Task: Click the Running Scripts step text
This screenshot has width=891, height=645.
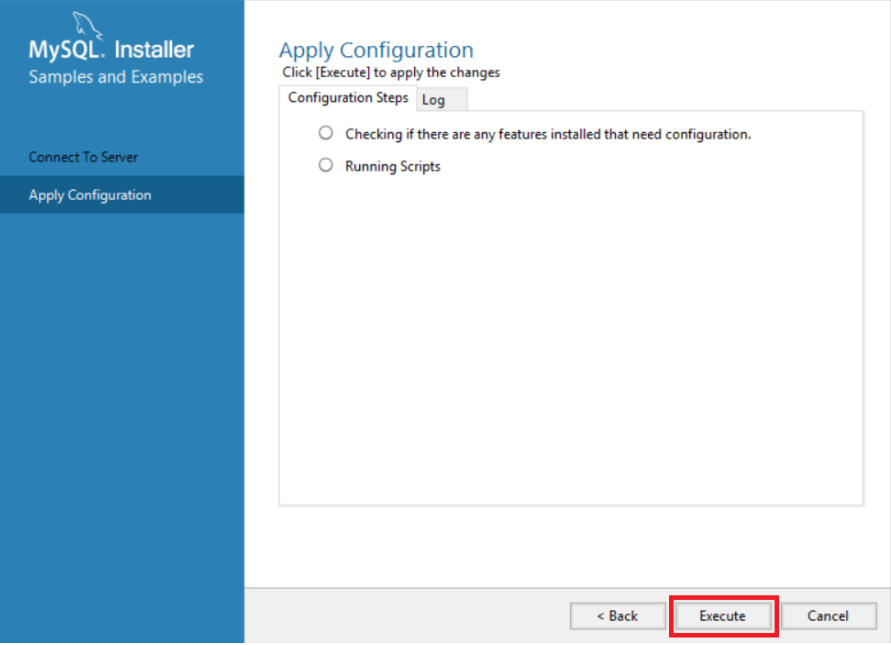Action: tap(393, 167)
